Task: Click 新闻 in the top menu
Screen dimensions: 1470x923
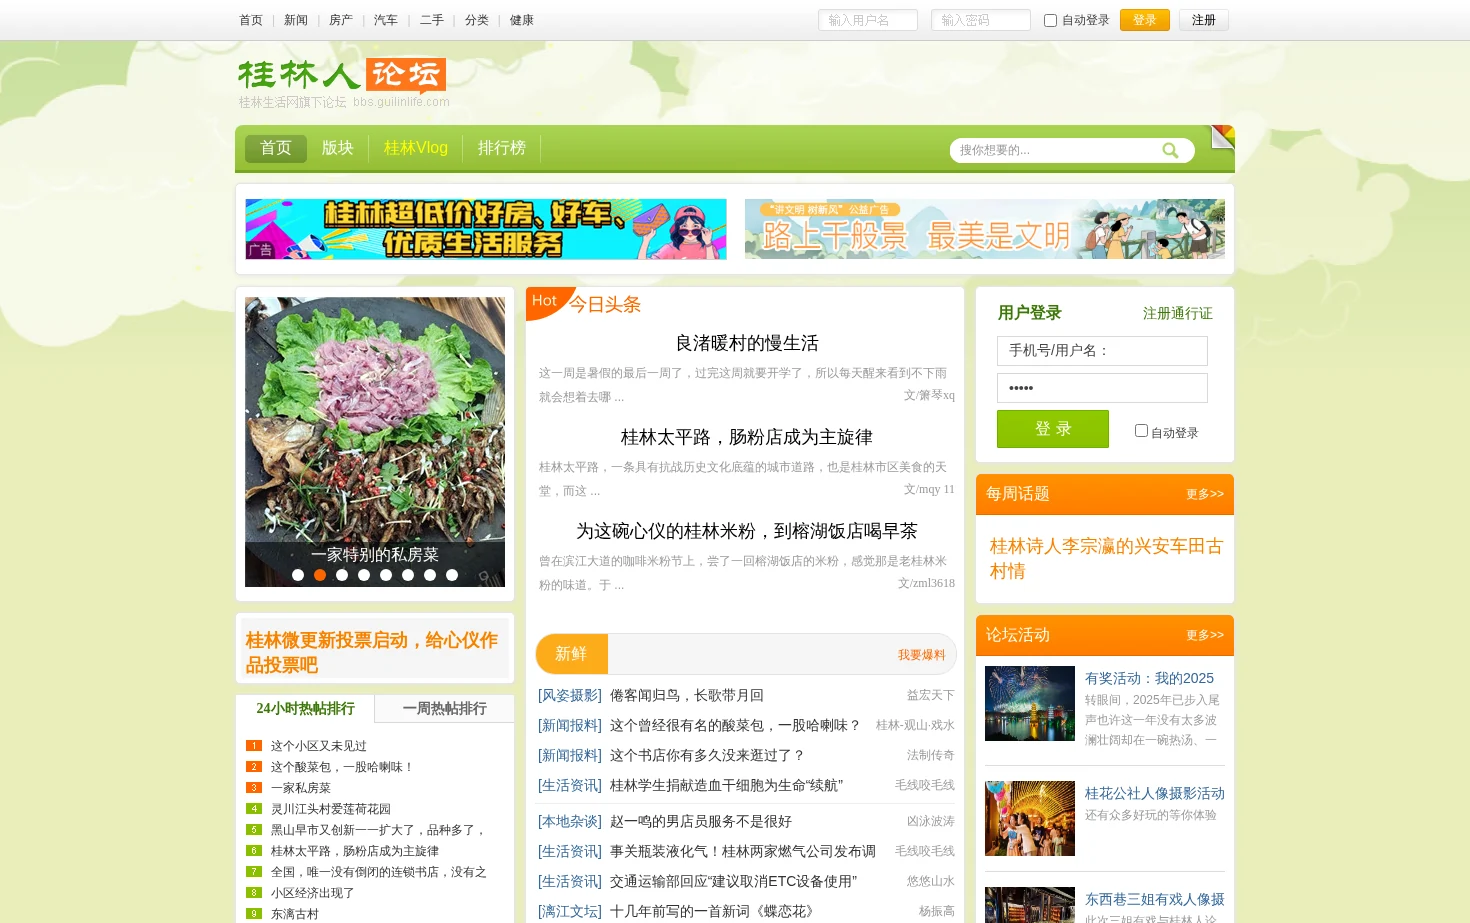Action: (296, 20)
